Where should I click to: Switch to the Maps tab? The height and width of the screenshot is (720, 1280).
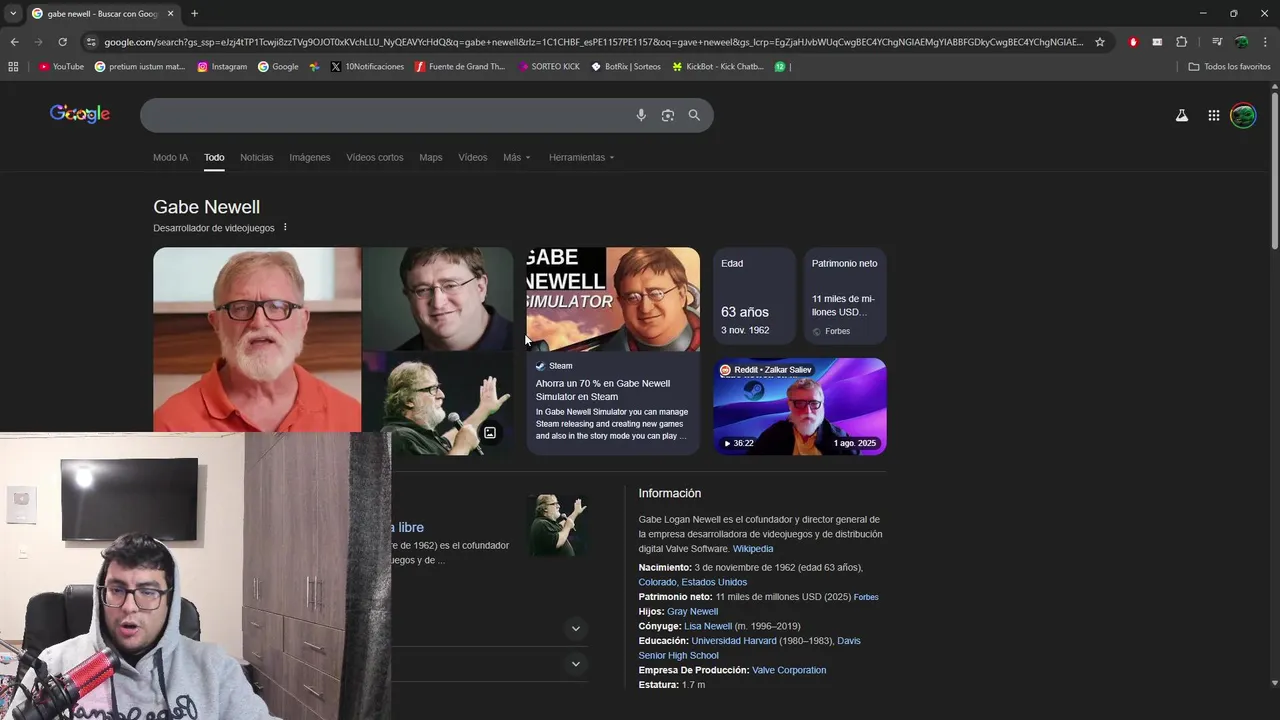(431, 157)
